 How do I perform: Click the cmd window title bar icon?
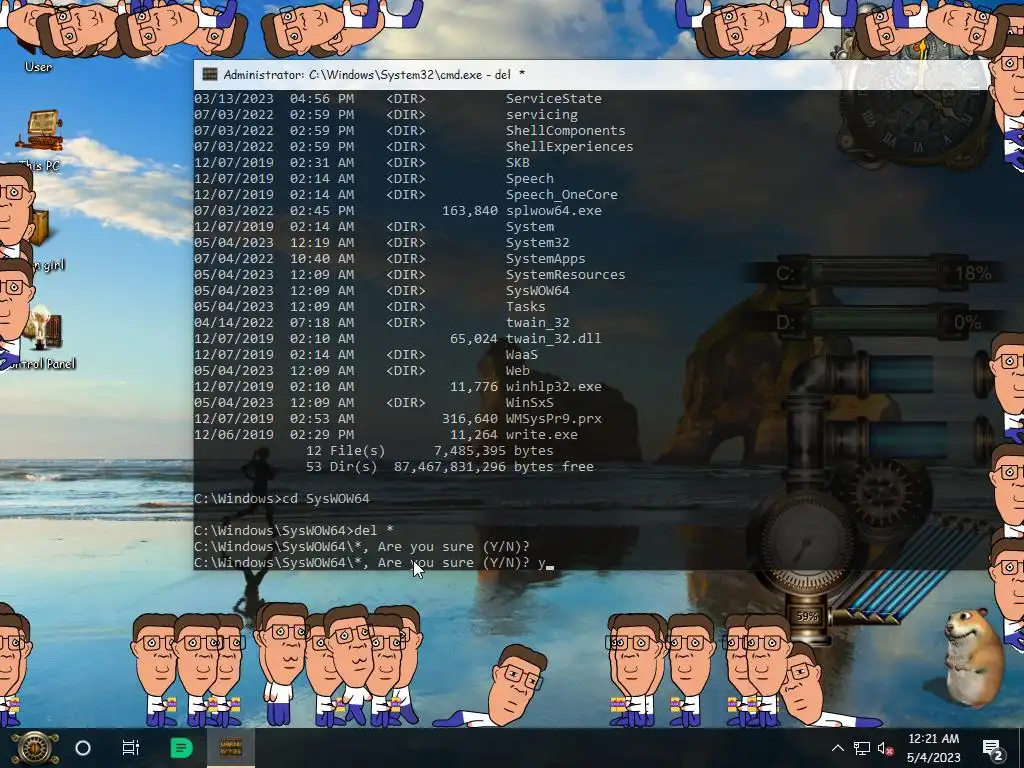pyautogui.click(x=210, y=74)
